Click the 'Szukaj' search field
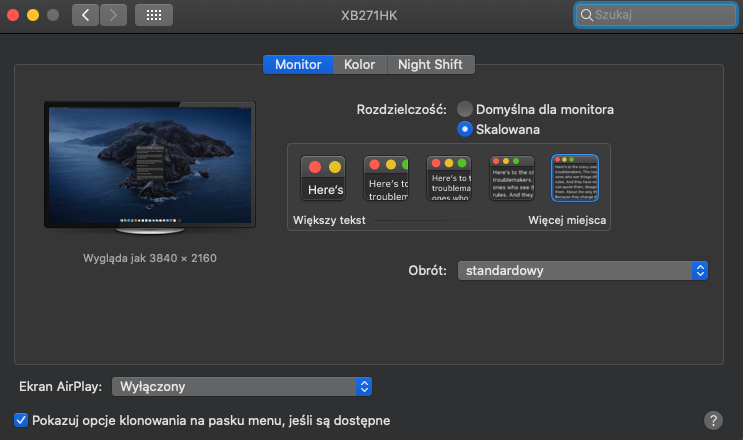The height and width of the screenshot is (440, 743). pos(655,15)
